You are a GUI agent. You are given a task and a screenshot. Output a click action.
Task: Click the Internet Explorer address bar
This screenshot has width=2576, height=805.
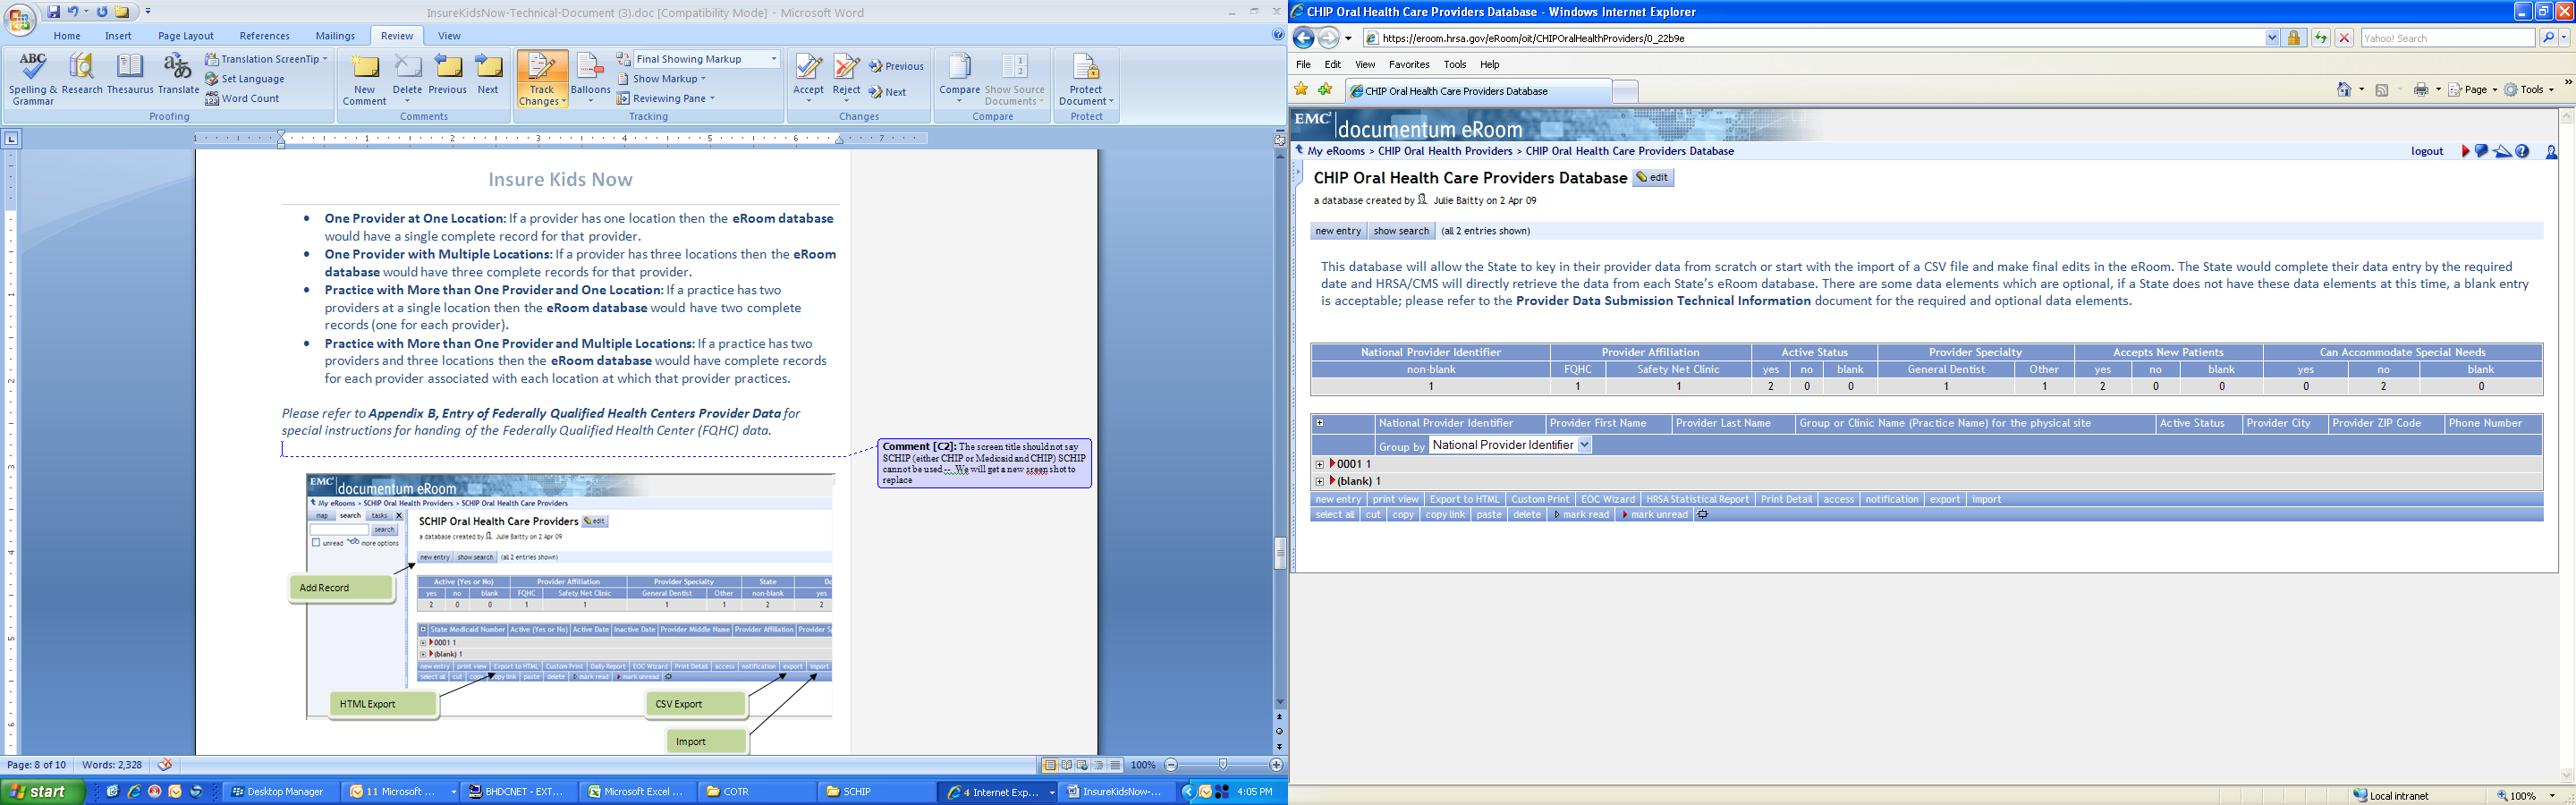click(1820, 38)
